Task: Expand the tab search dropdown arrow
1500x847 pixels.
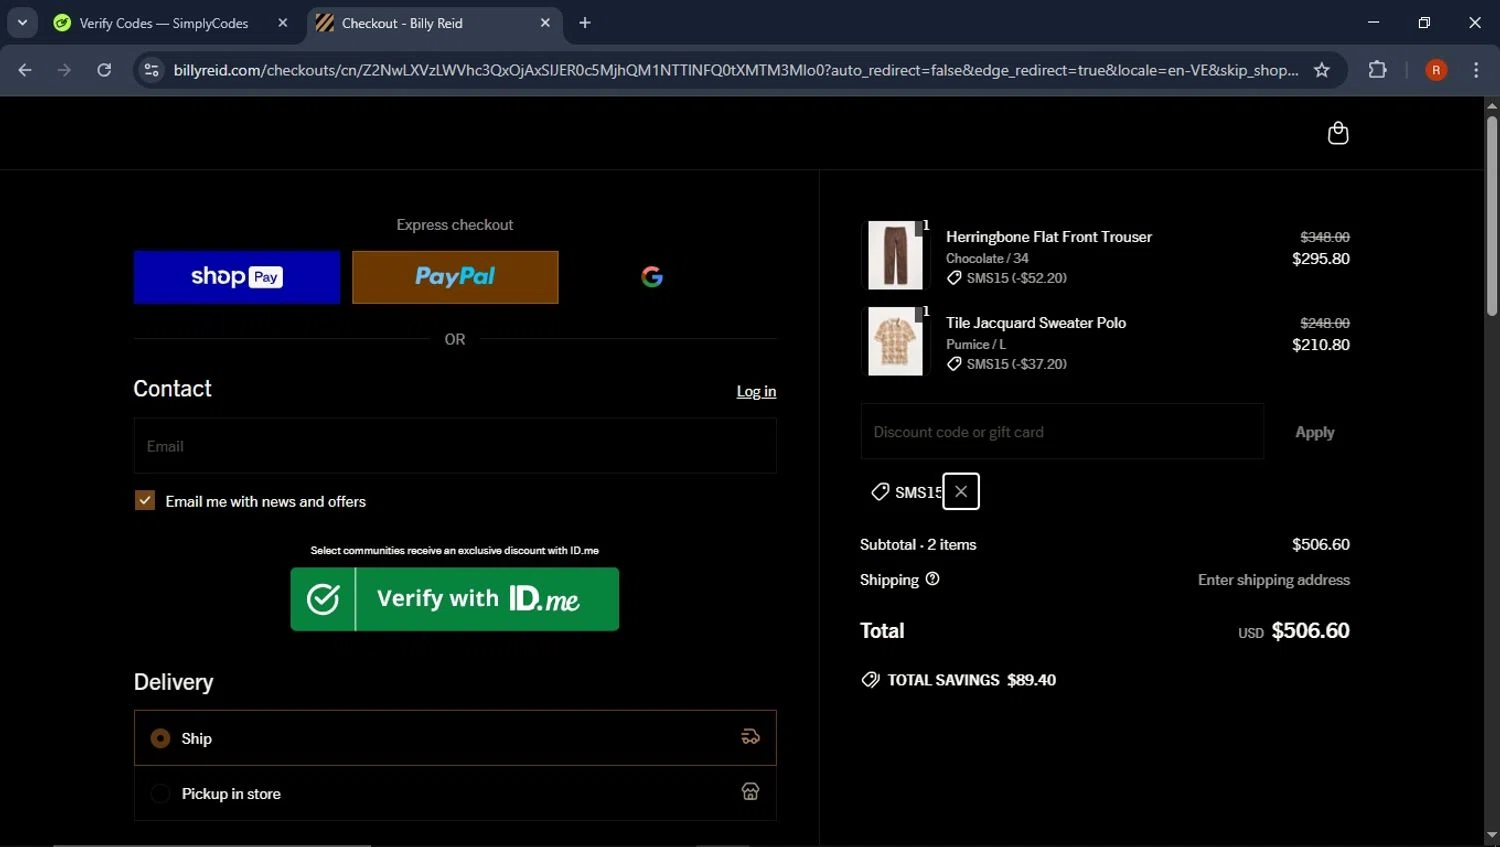Action: coord(22,23)
